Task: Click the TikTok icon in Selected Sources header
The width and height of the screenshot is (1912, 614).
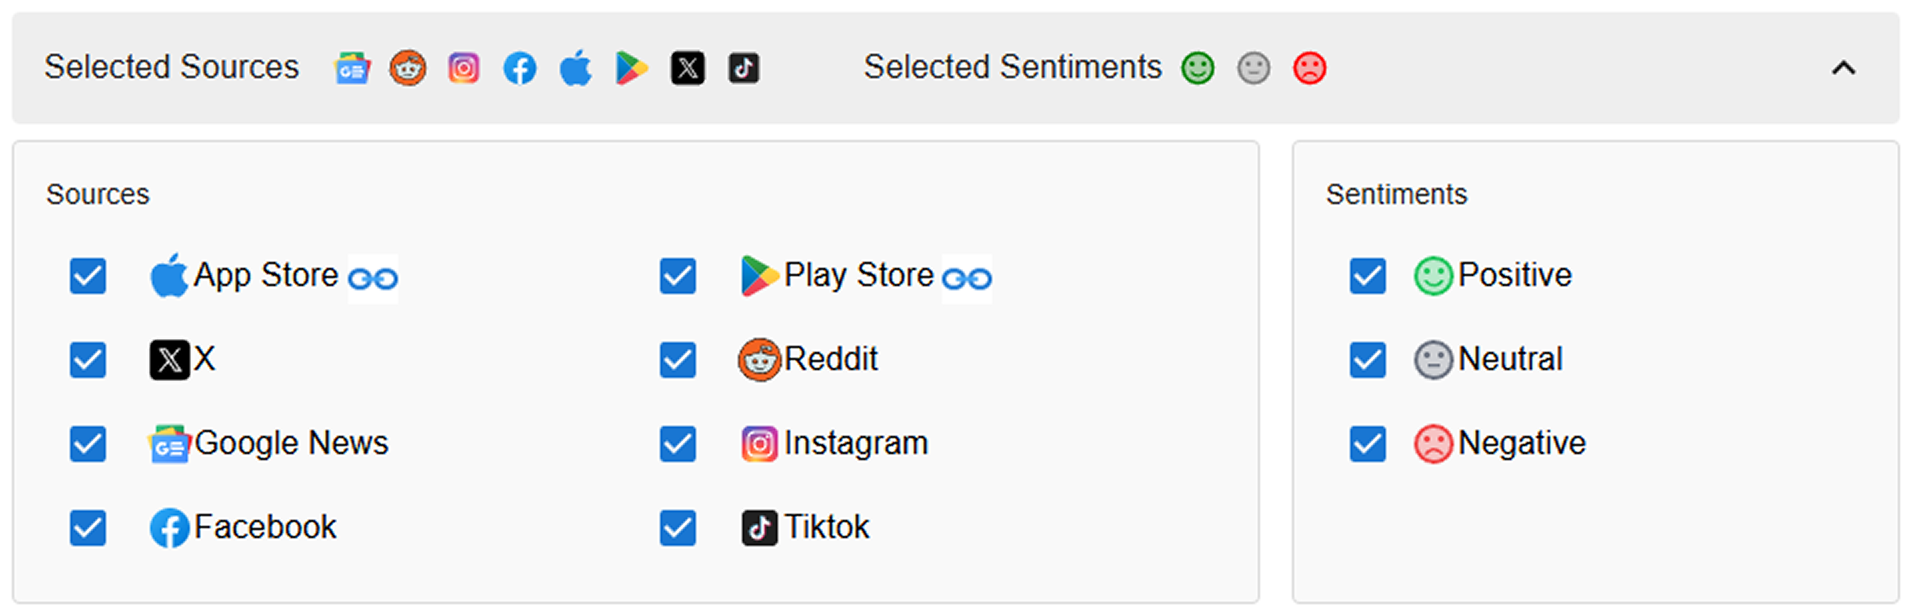Action: tap(743, 68)
